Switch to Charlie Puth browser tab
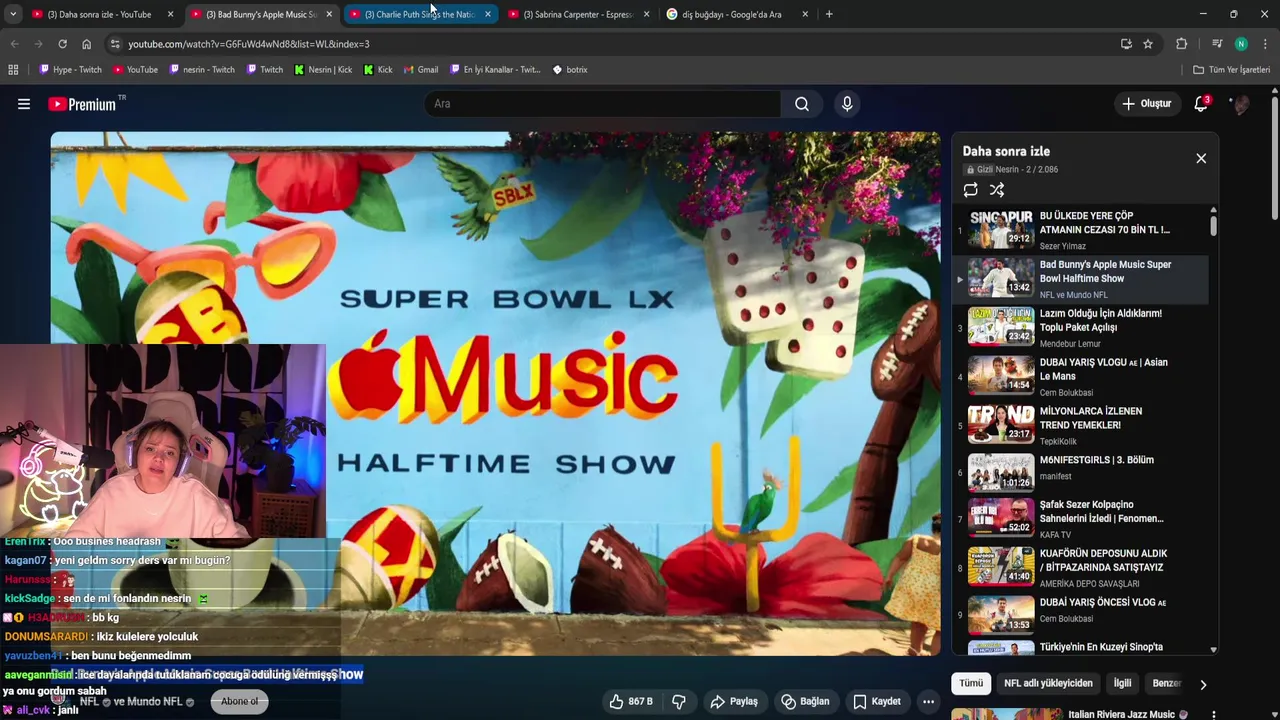 point(420,14)
